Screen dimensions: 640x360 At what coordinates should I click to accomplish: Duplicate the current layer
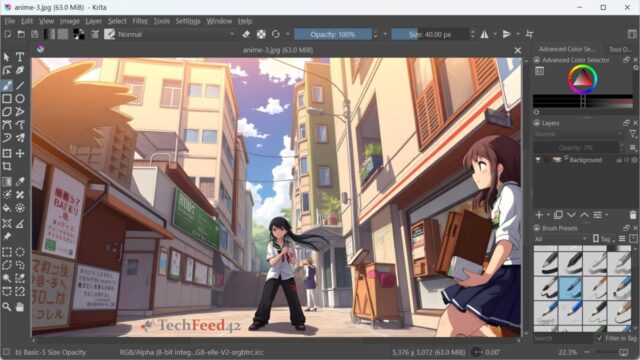click(x=558, y=215)
